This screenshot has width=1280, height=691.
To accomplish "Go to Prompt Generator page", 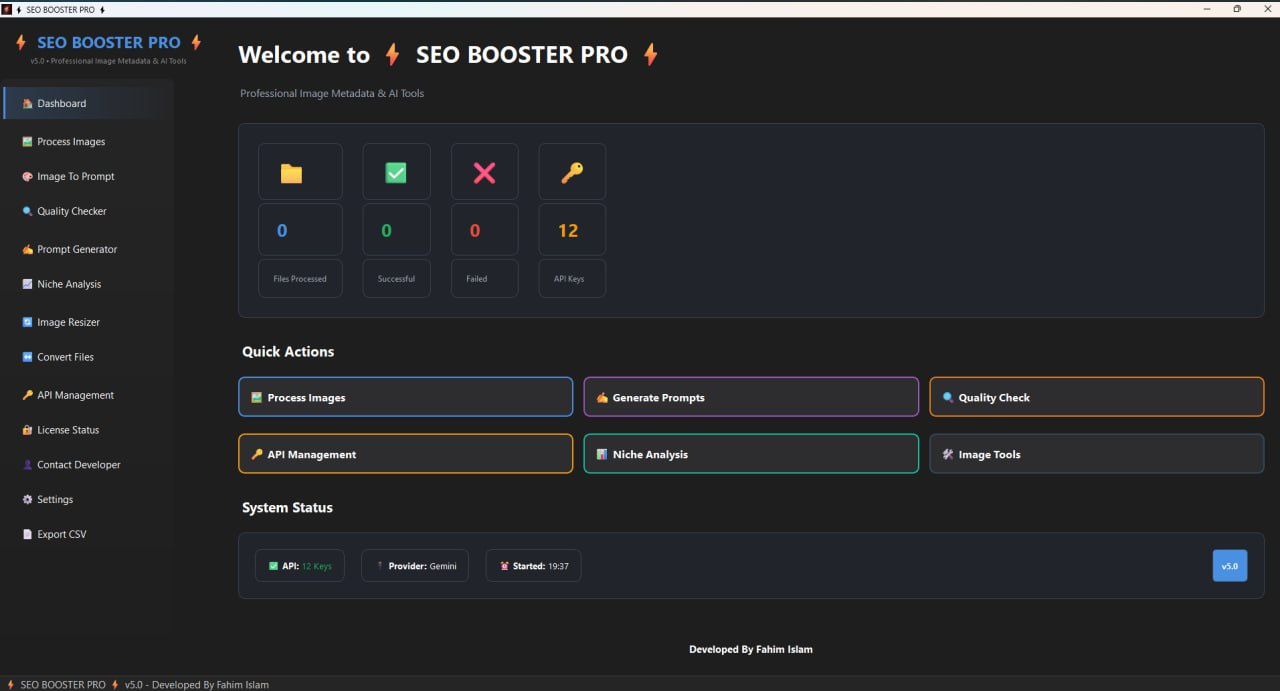I will [76, 250].
